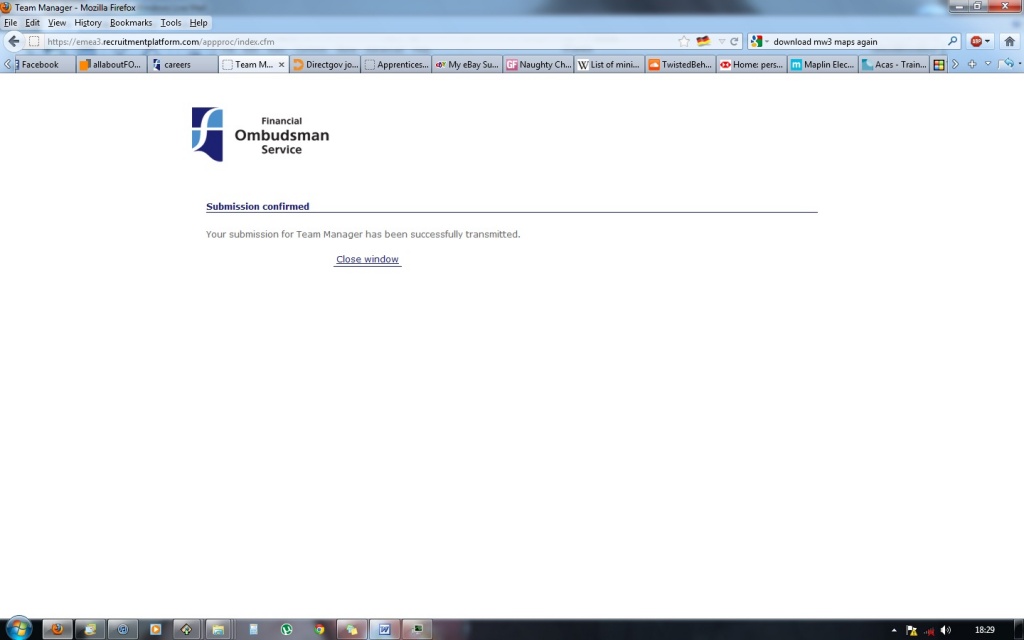Open the Windows Start menu
The image size is (1024, 640).
(x=18, y=629)
